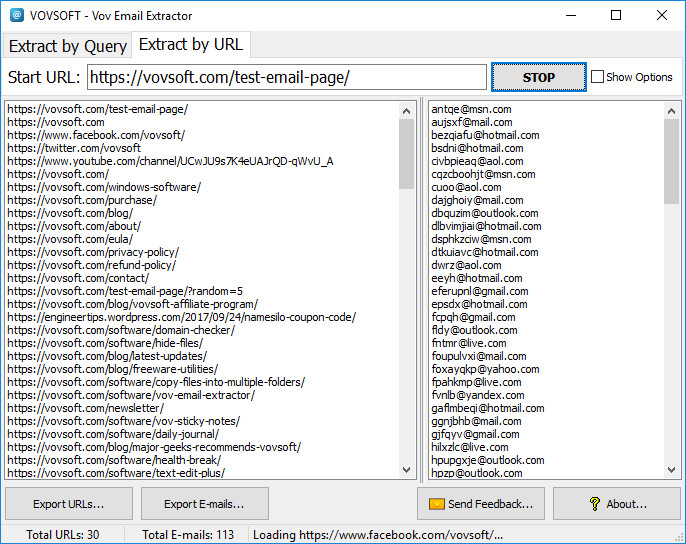Click the question mark icon on About

[595, 504]
